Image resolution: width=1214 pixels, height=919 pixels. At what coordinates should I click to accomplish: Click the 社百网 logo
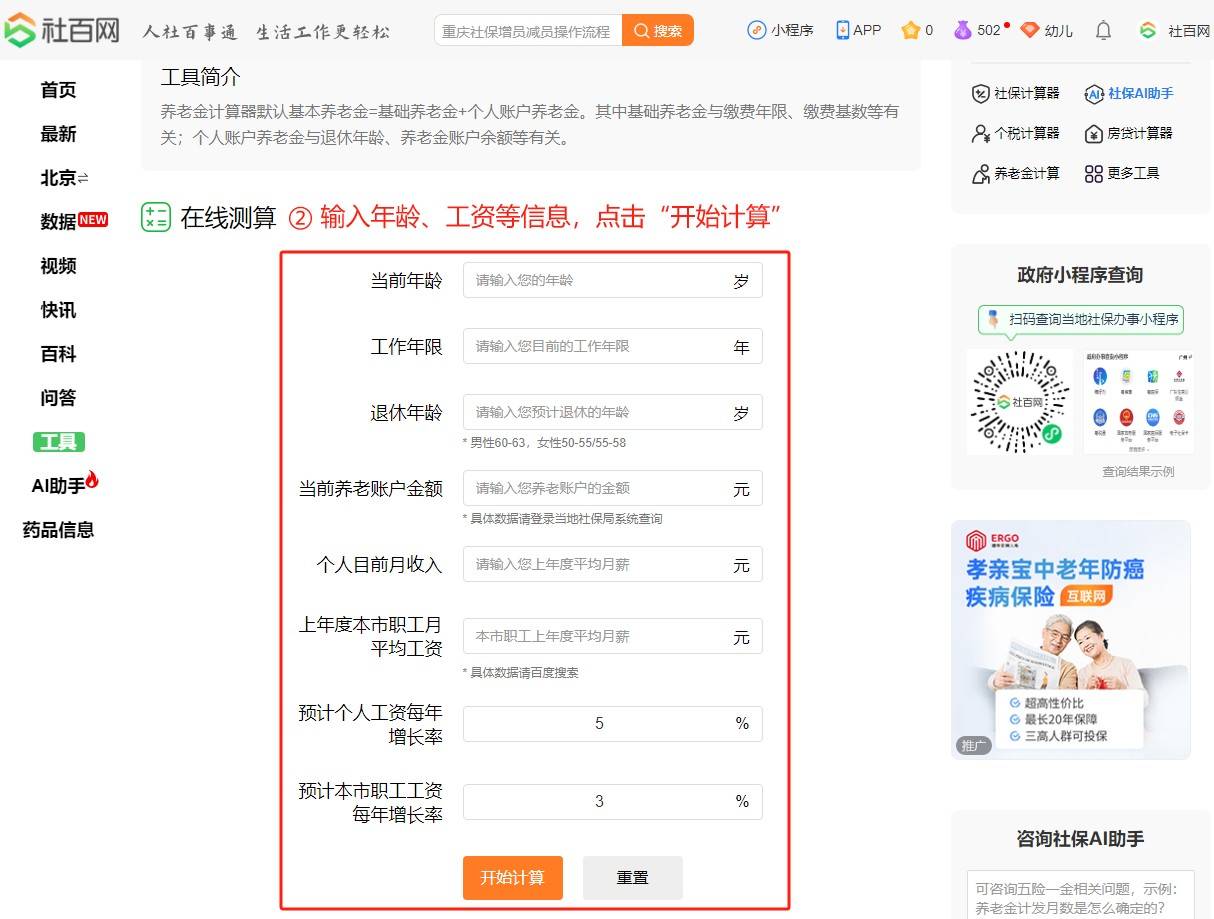[62, 30]
